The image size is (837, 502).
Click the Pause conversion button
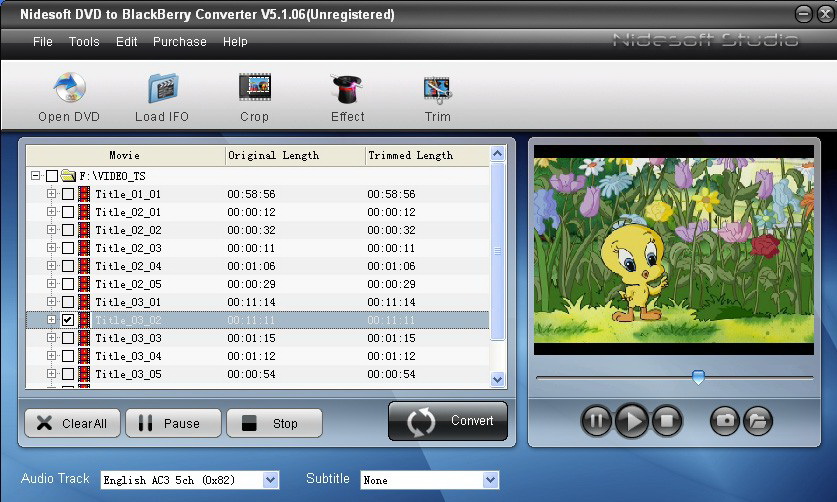(x=173, y=423)
